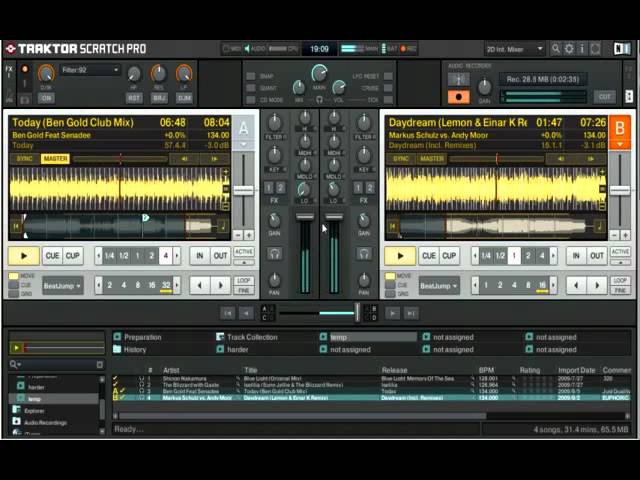Open the harder playlist favorite
Viewport: 640px width, 480px height.
pos(233,349)
